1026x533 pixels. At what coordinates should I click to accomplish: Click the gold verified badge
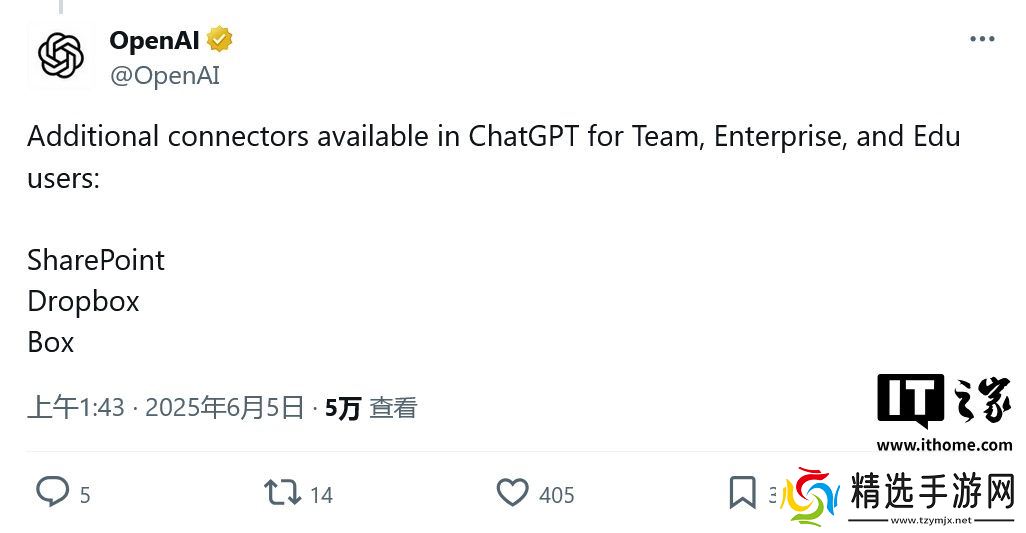pyautogui.click(x=220, y=40)
